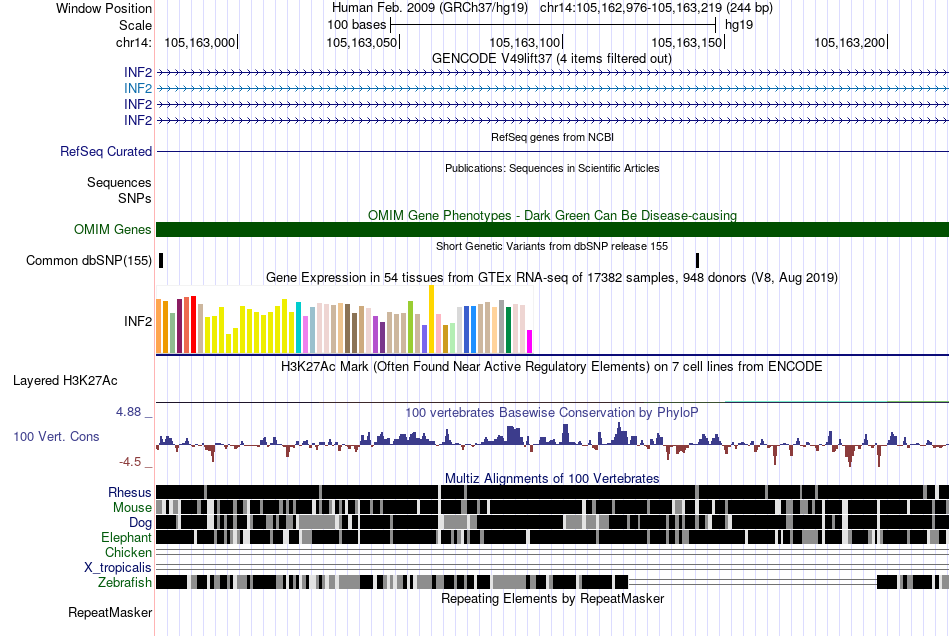Open Short Genetic Variants from dbSNP title
Screen dimensions: 950x636
pos(552,246)
